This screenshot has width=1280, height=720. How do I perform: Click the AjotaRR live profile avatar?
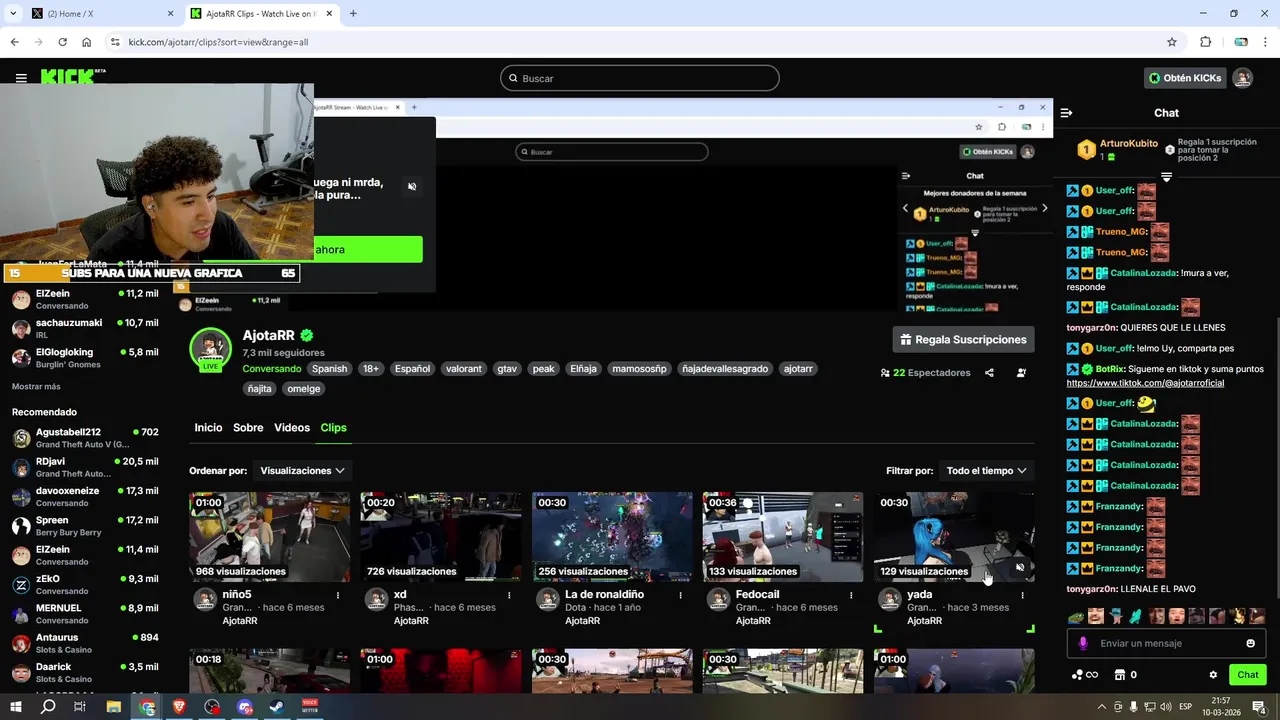tap(210, 349)
